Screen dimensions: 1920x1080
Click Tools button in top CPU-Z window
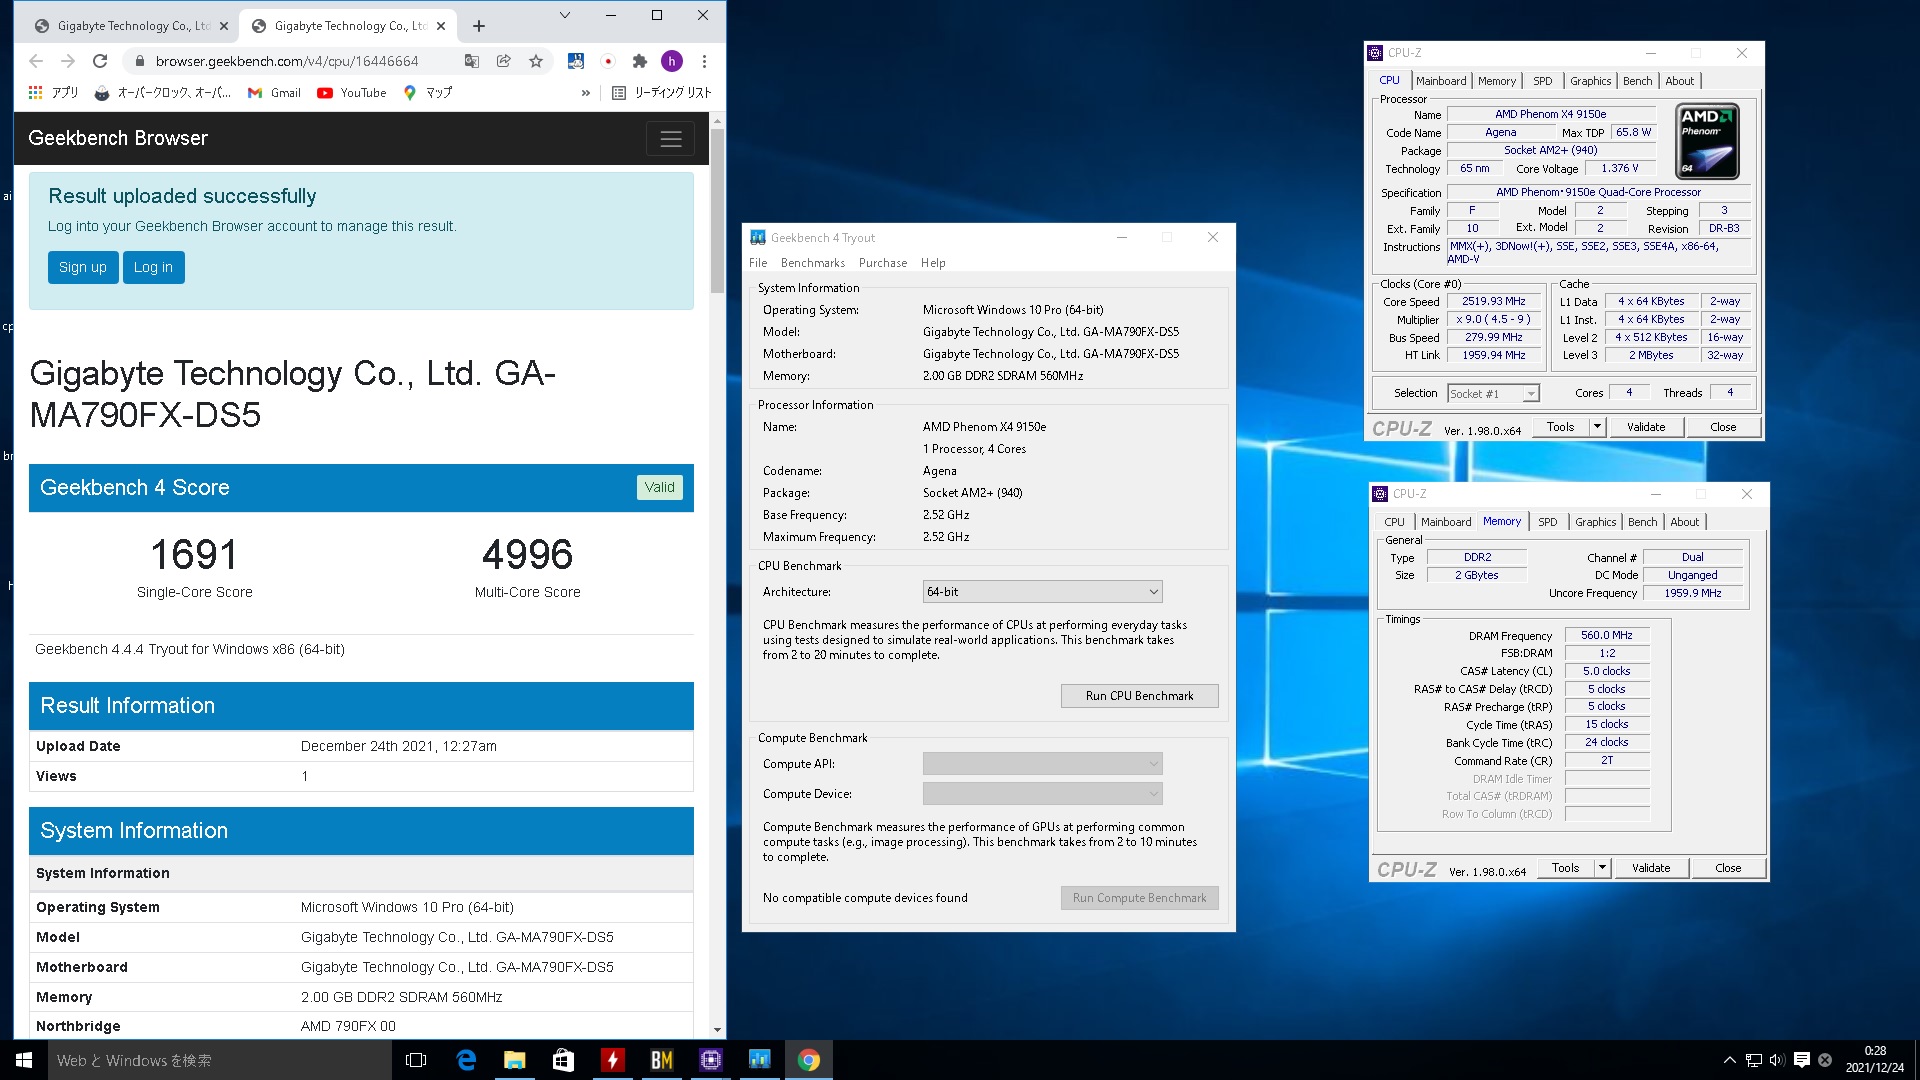1560,427
